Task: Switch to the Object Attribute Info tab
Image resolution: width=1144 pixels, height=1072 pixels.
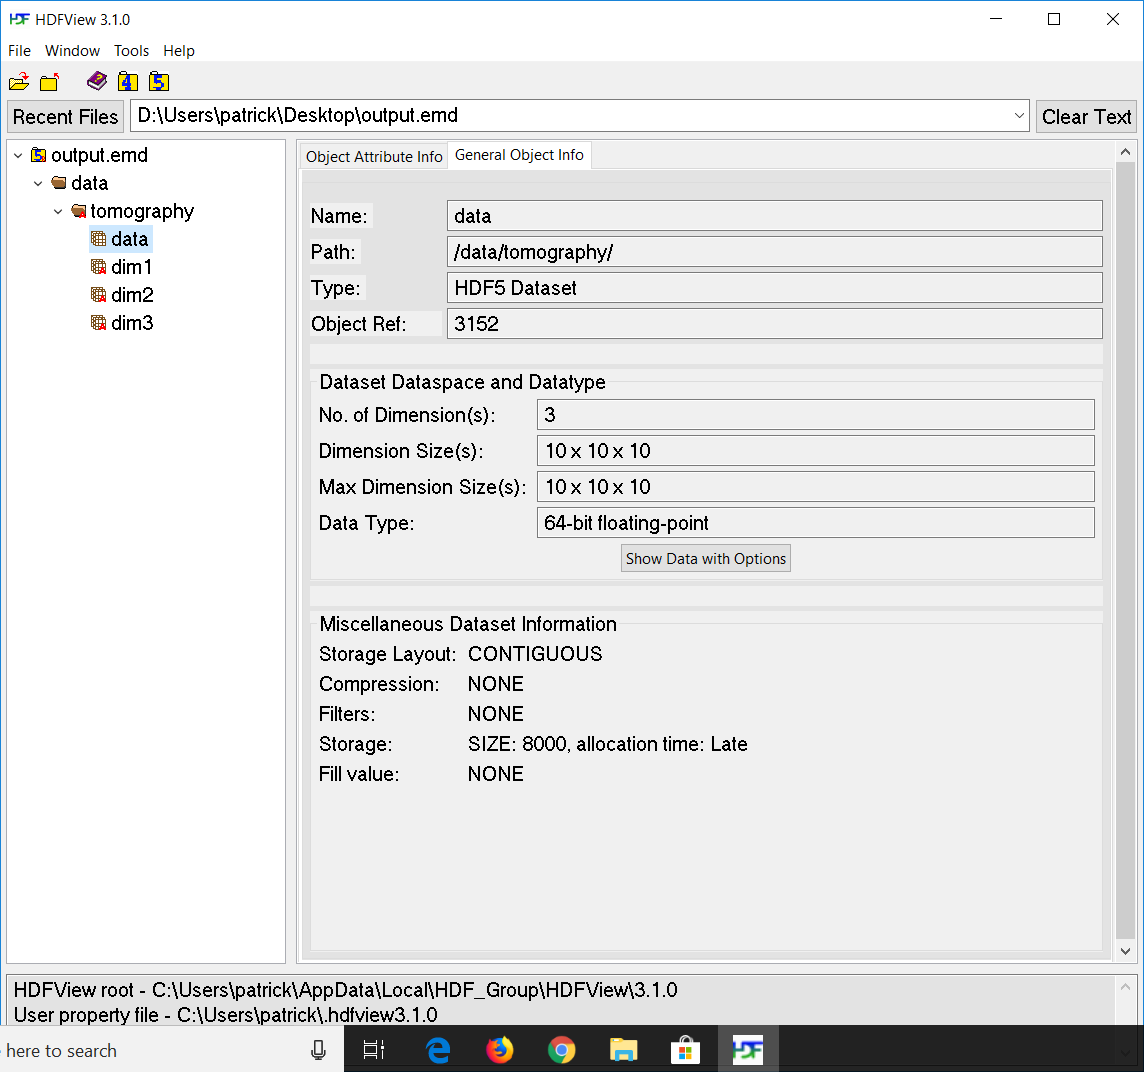Action: pos(373,156)
